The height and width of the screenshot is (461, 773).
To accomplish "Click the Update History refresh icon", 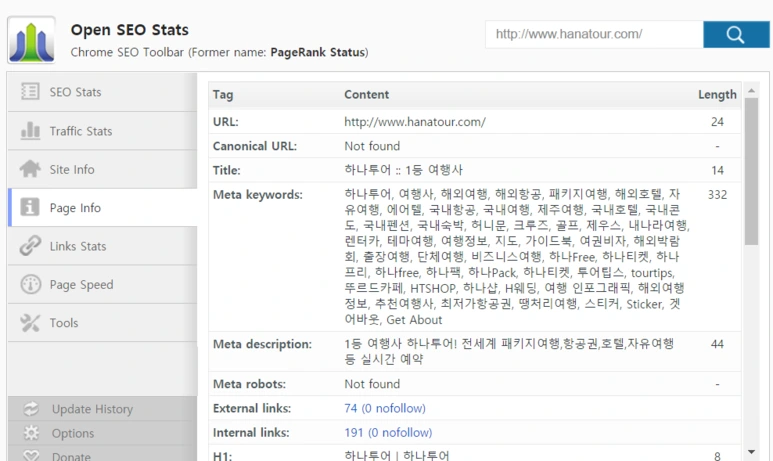I will [x=31, y=409].
